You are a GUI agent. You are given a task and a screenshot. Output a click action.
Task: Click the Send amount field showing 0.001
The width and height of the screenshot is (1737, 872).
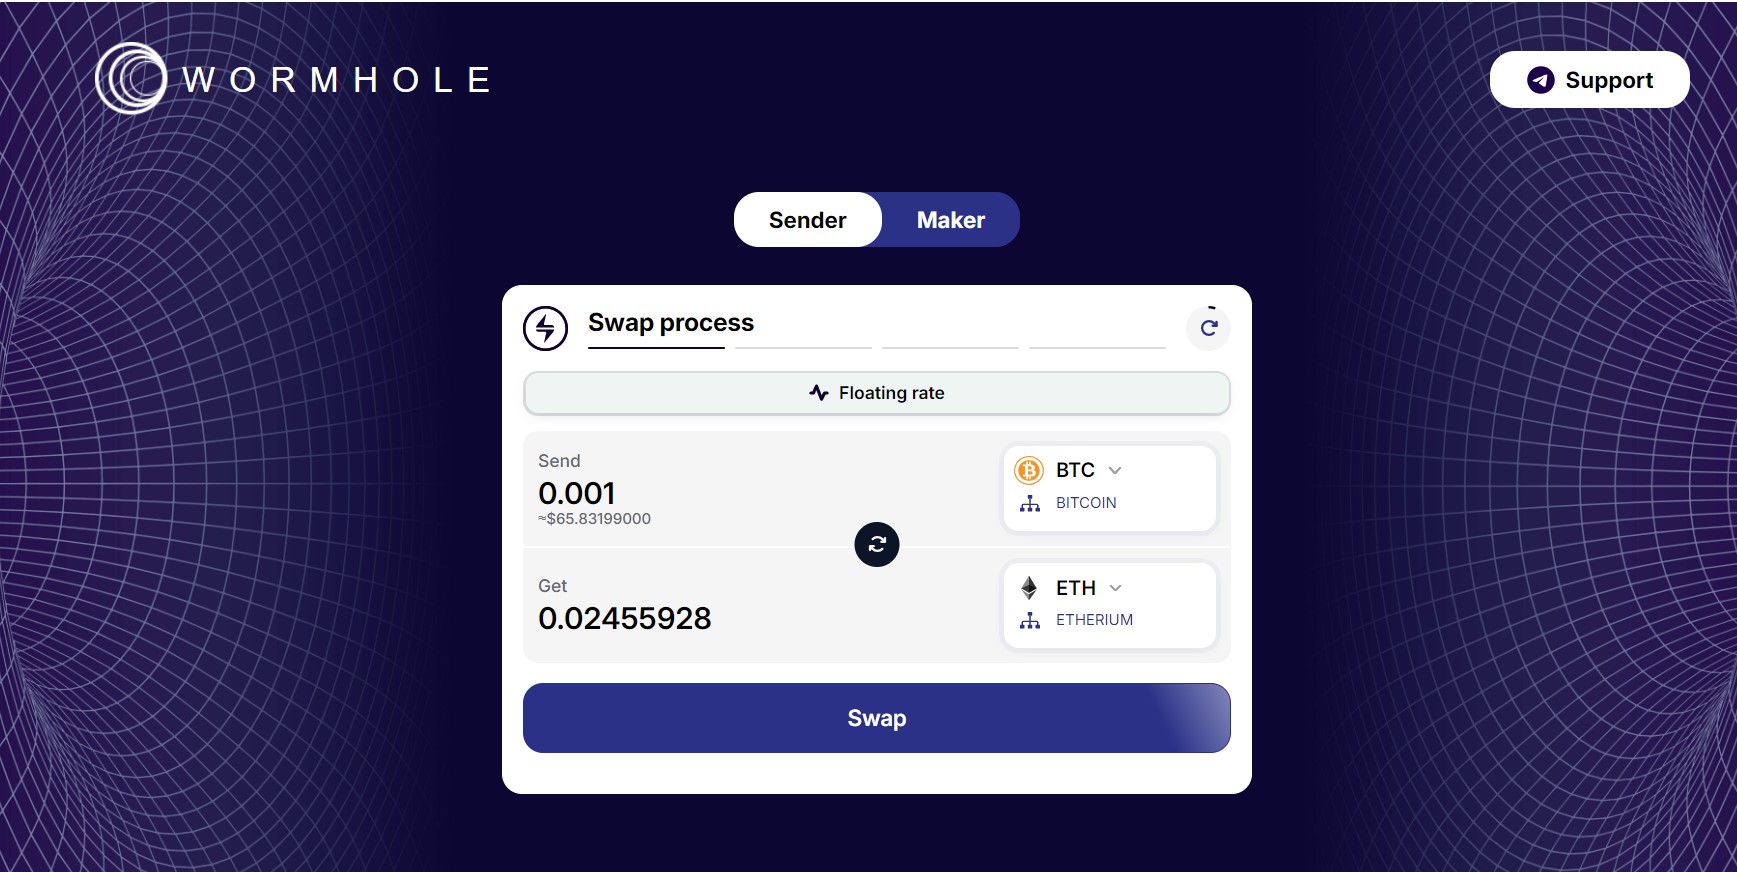point(577,493)
